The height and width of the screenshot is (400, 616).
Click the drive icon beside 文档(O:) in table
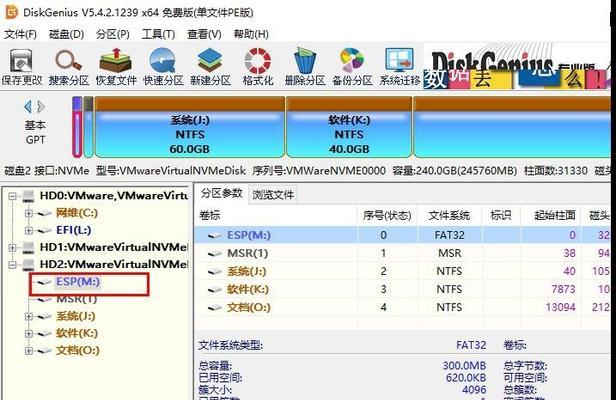[x=214, y=308]
